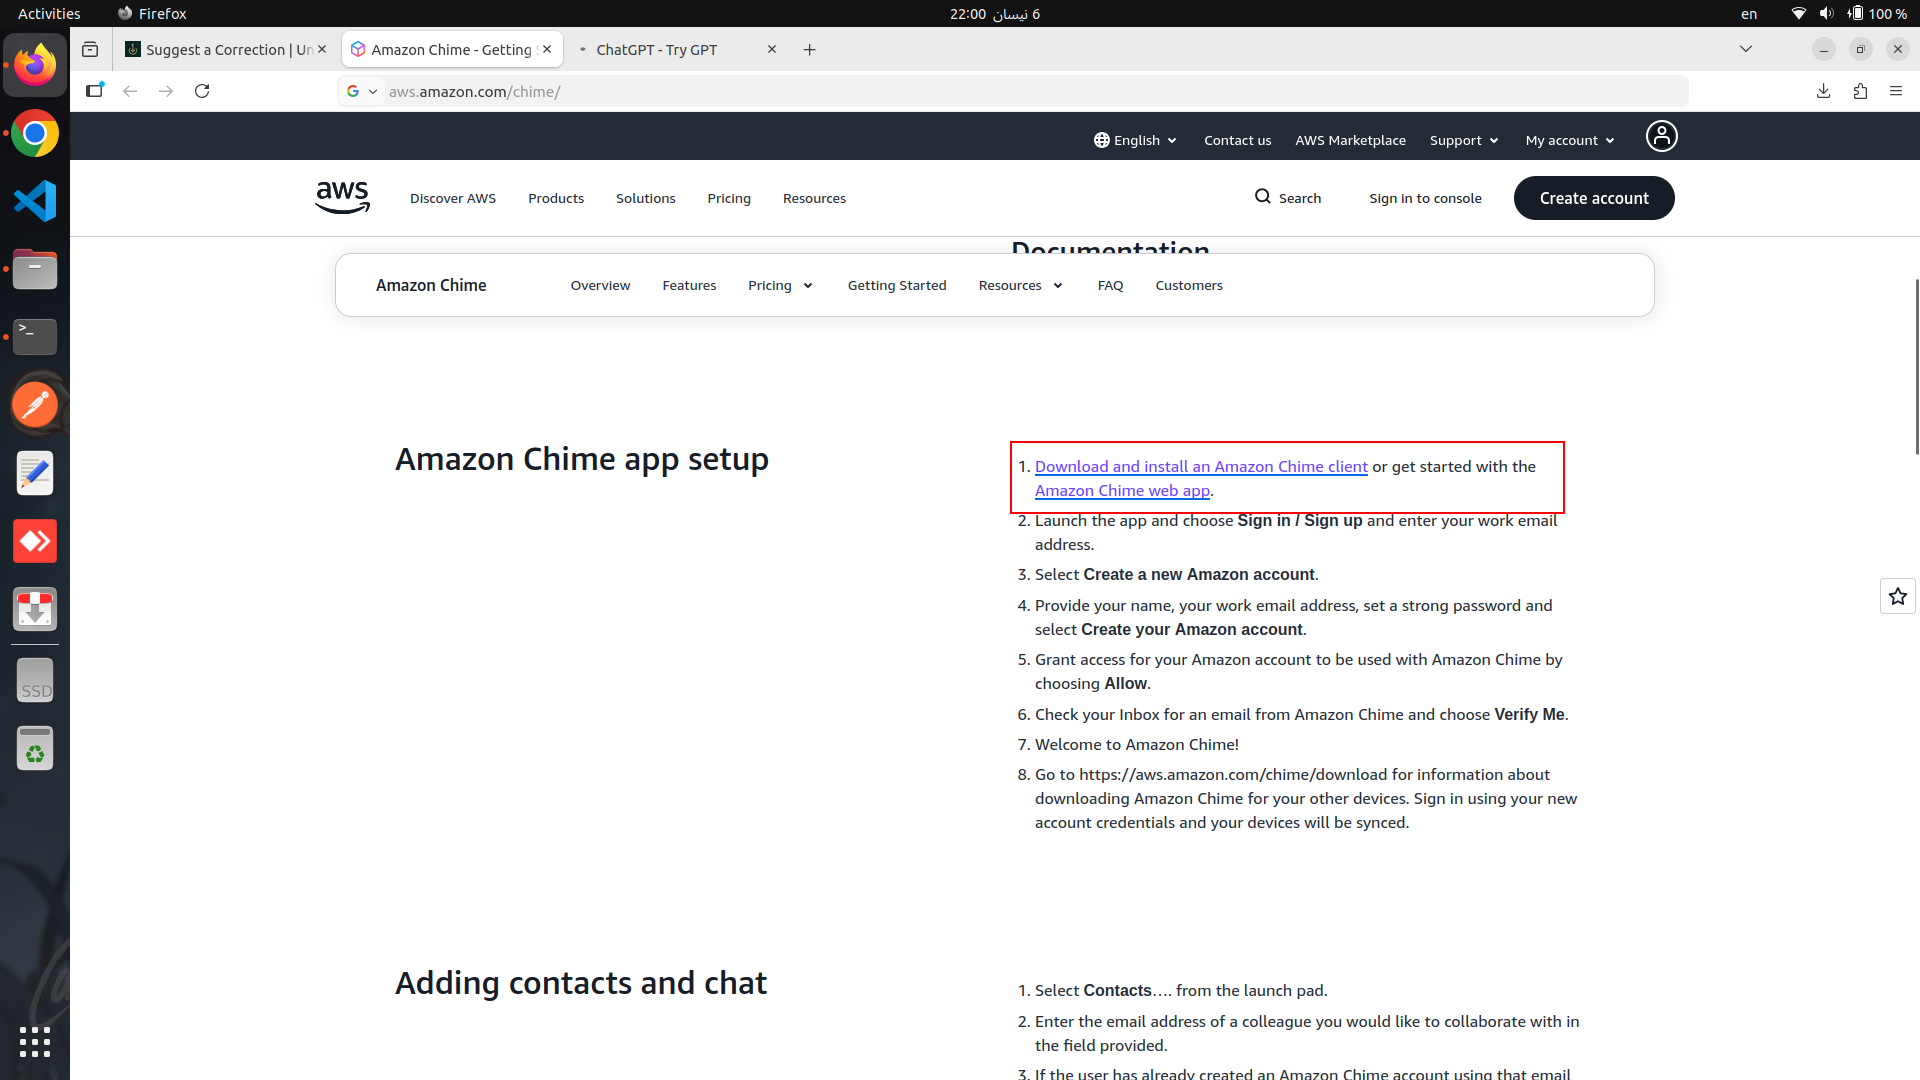Click the URL address bar

click(1000, 91)
